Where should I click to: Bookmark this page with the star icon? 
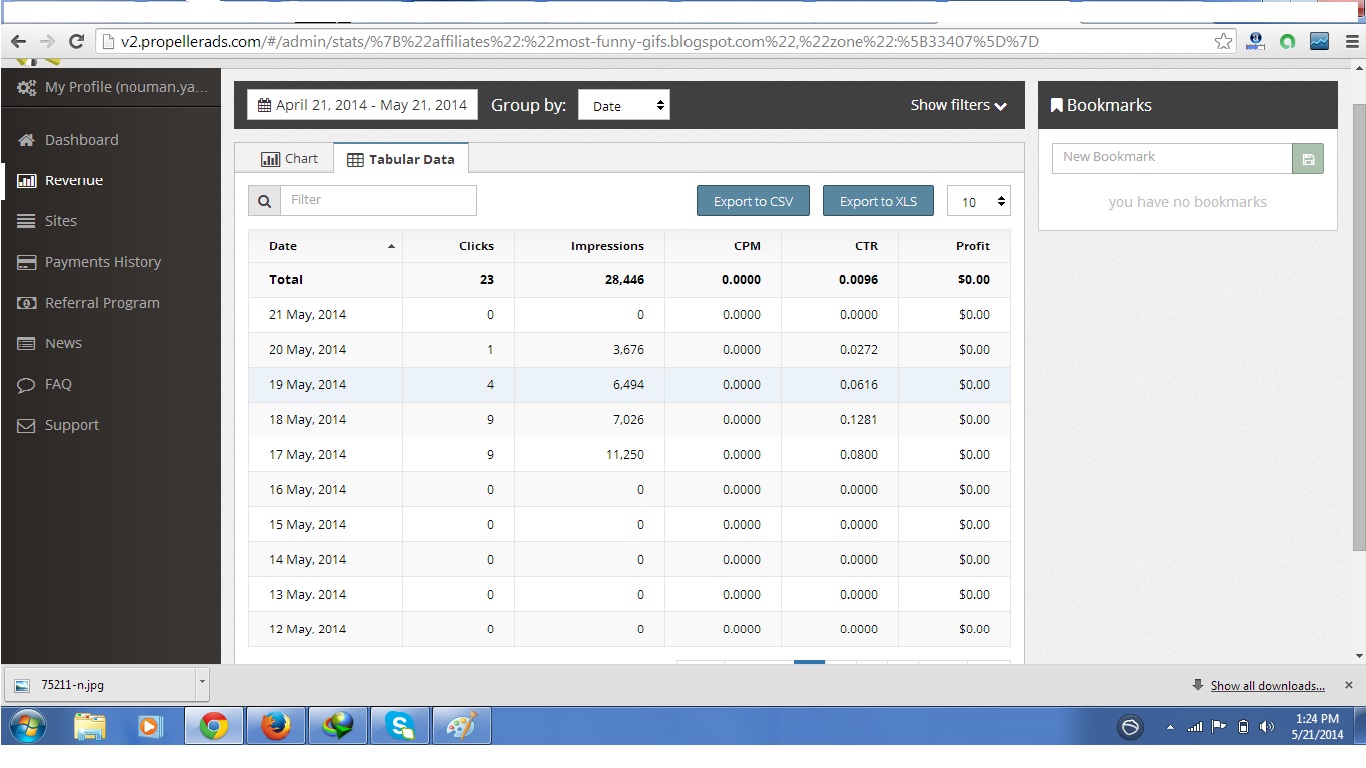[x=1223, y=41]
